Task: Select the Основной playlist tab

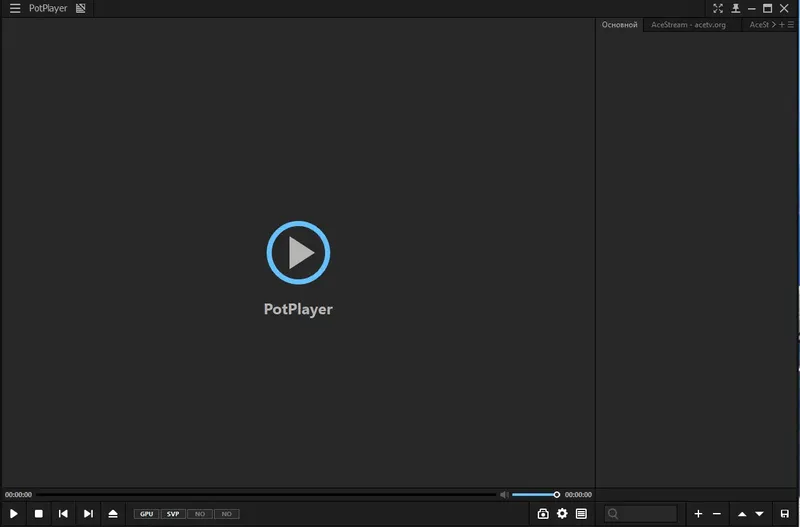Action: 619,24
